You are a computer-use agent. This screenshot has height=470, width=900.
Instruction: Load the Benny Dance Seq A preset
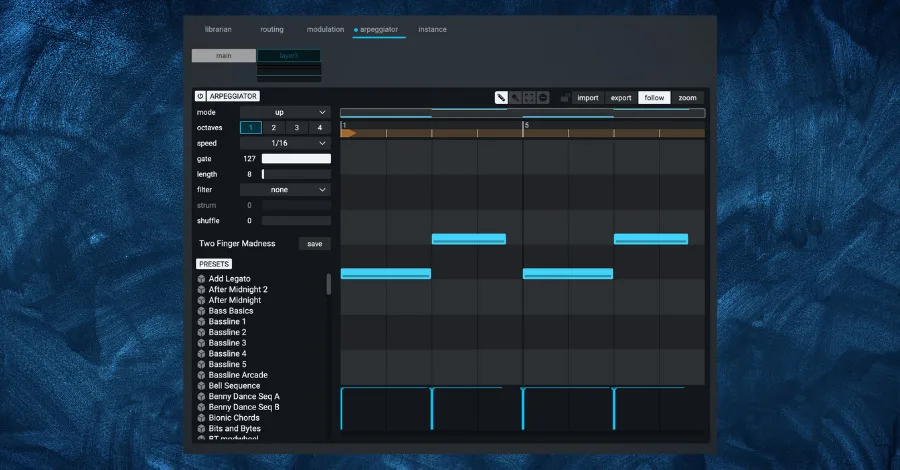coord(244,397)
